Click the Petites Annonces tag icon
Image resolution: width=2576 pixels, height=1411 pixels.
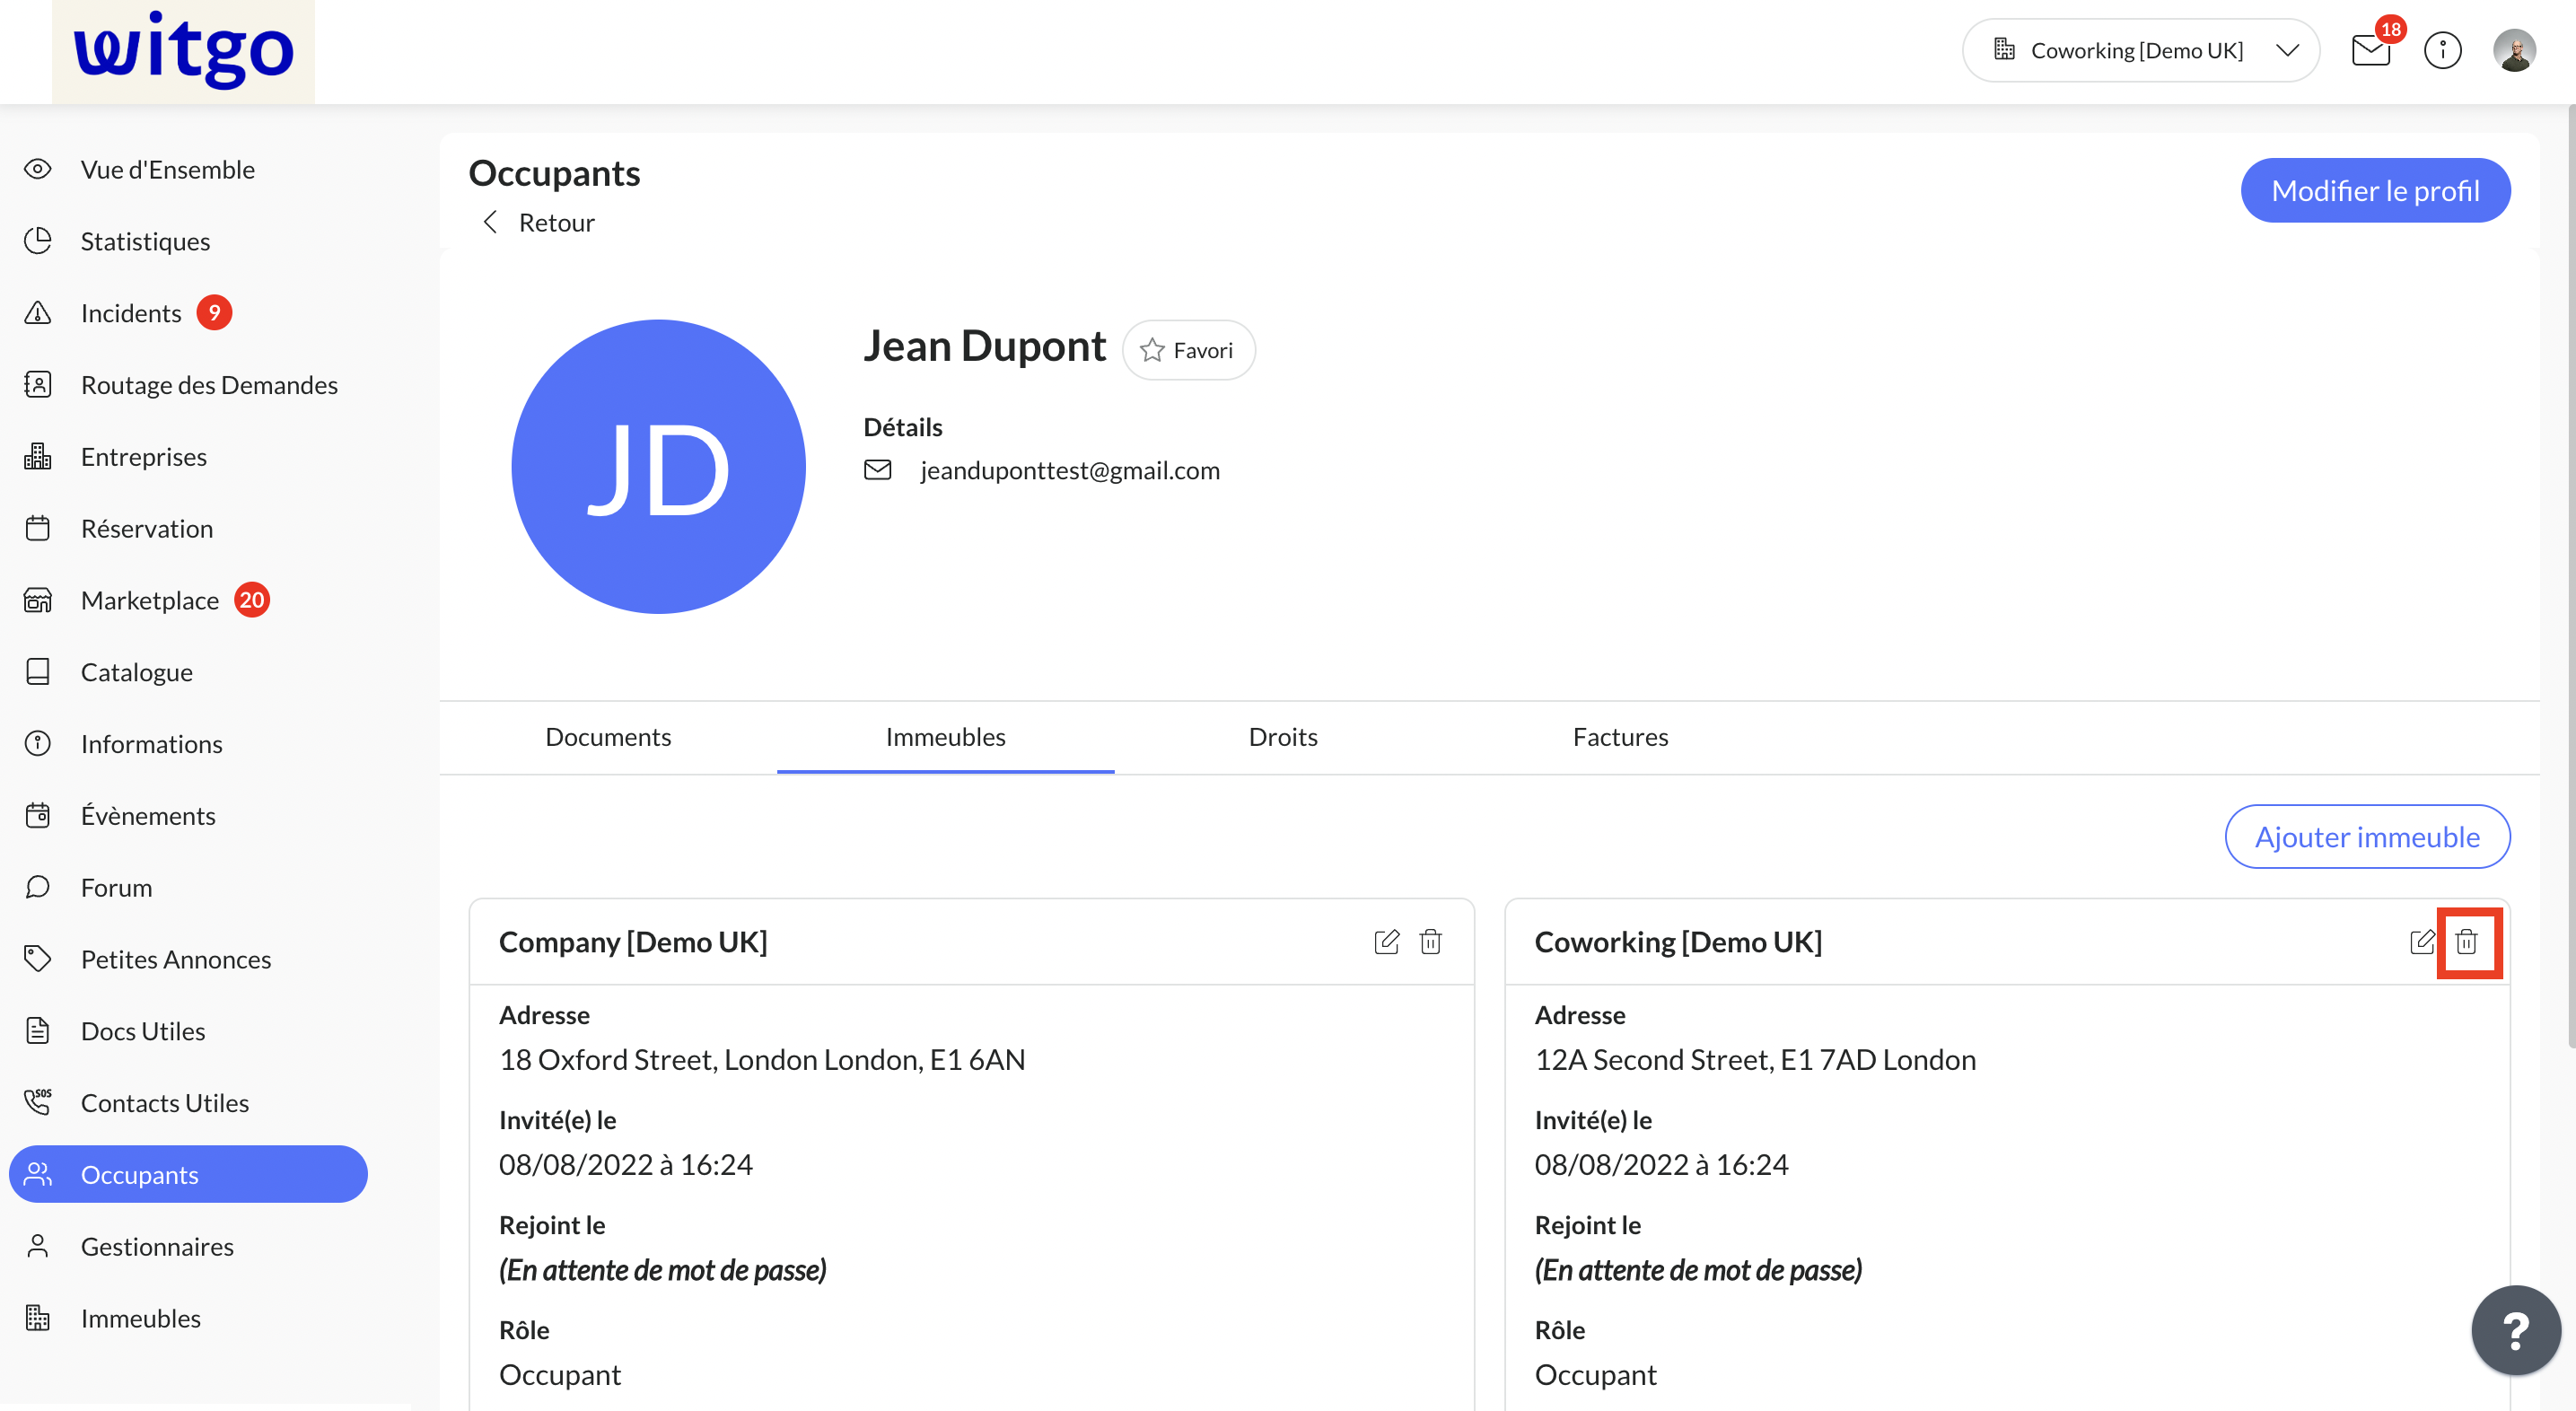pyautogui.click(x=38, y=959)
